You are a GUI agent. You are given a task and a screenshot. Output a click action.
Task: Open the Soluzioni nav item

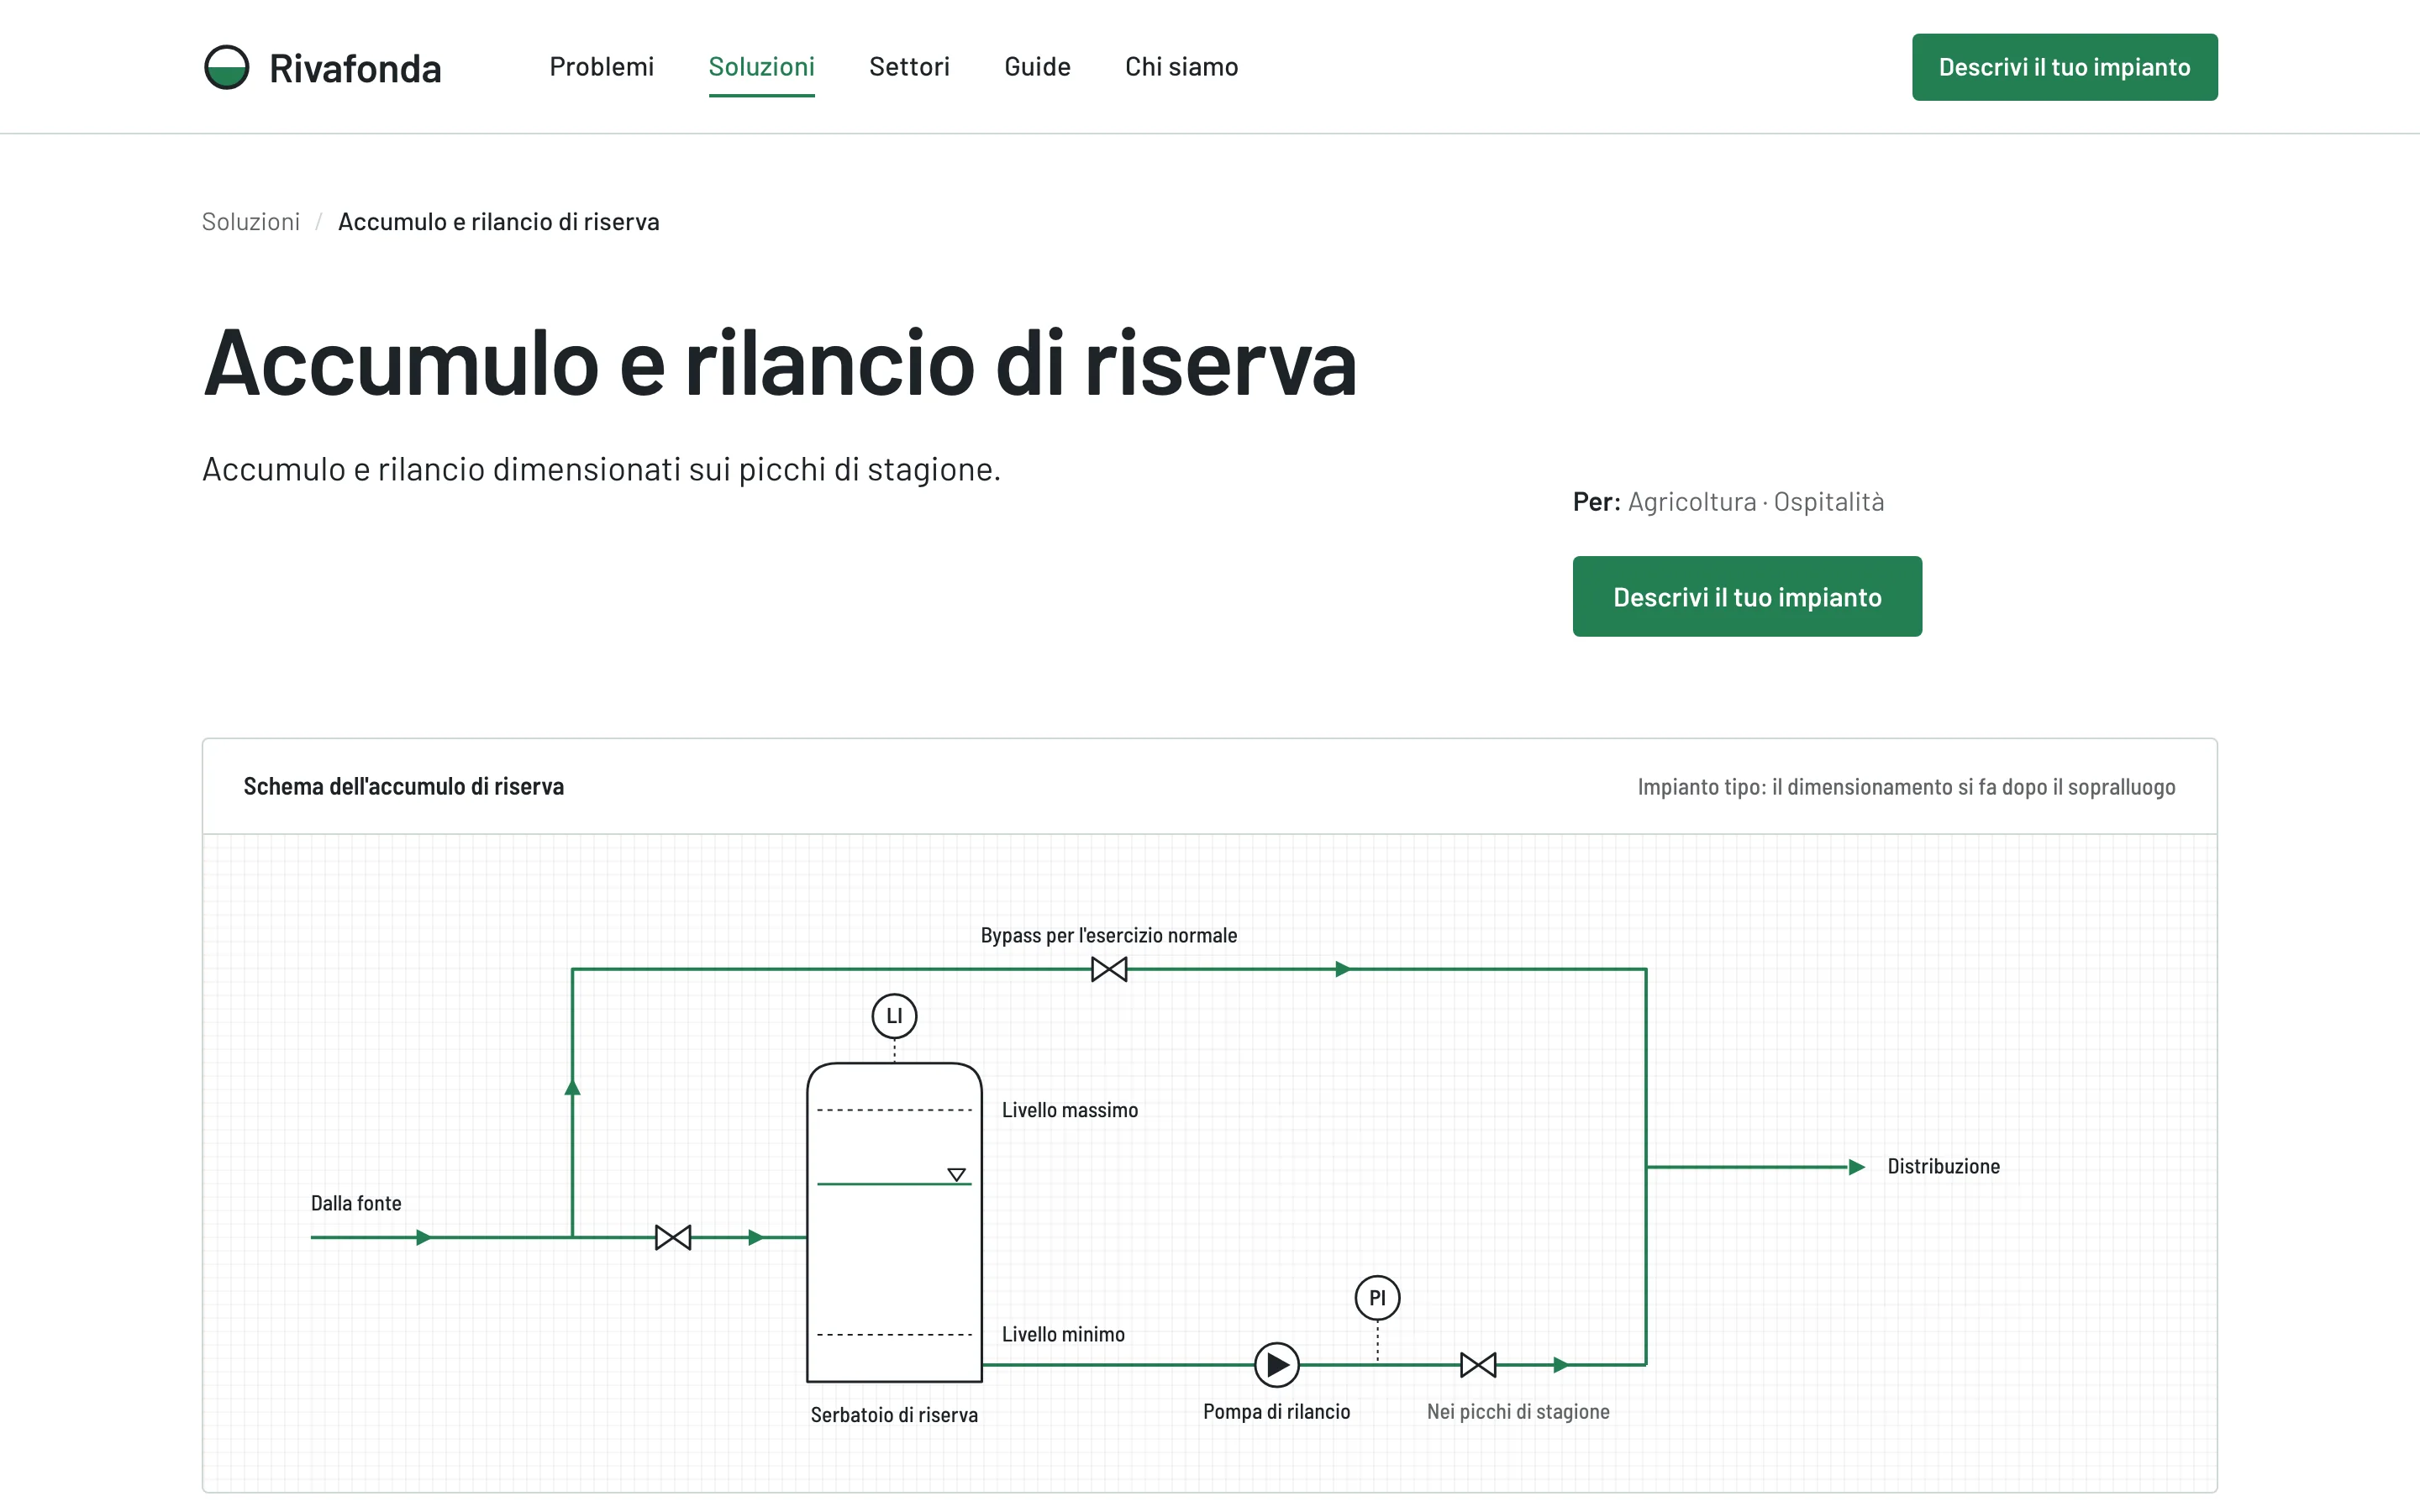click(762, 67)
